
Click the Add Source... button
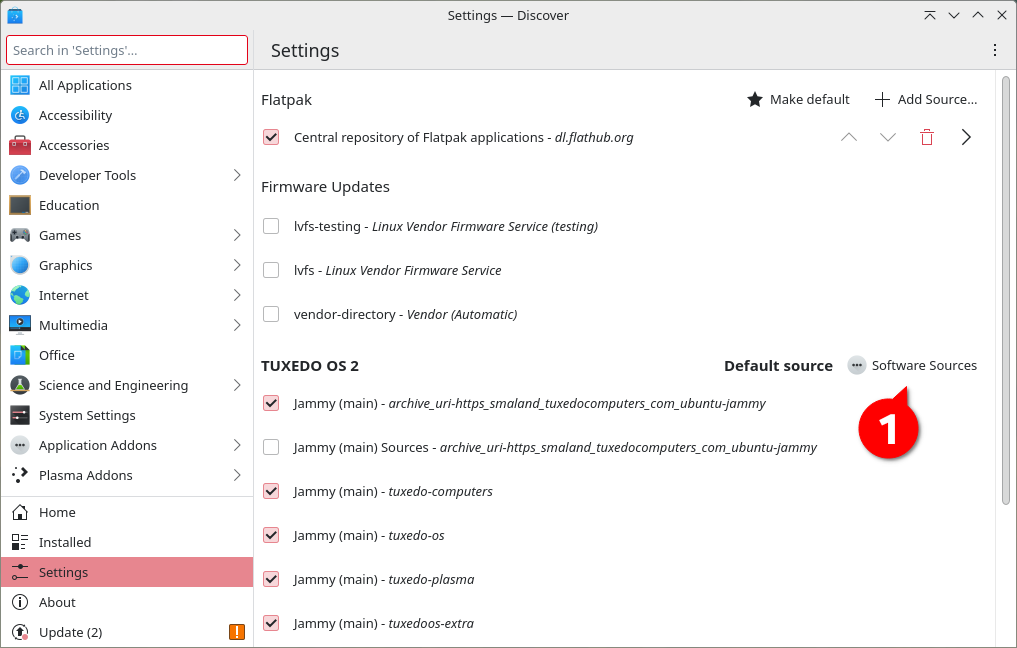click(x=926, y=99)
